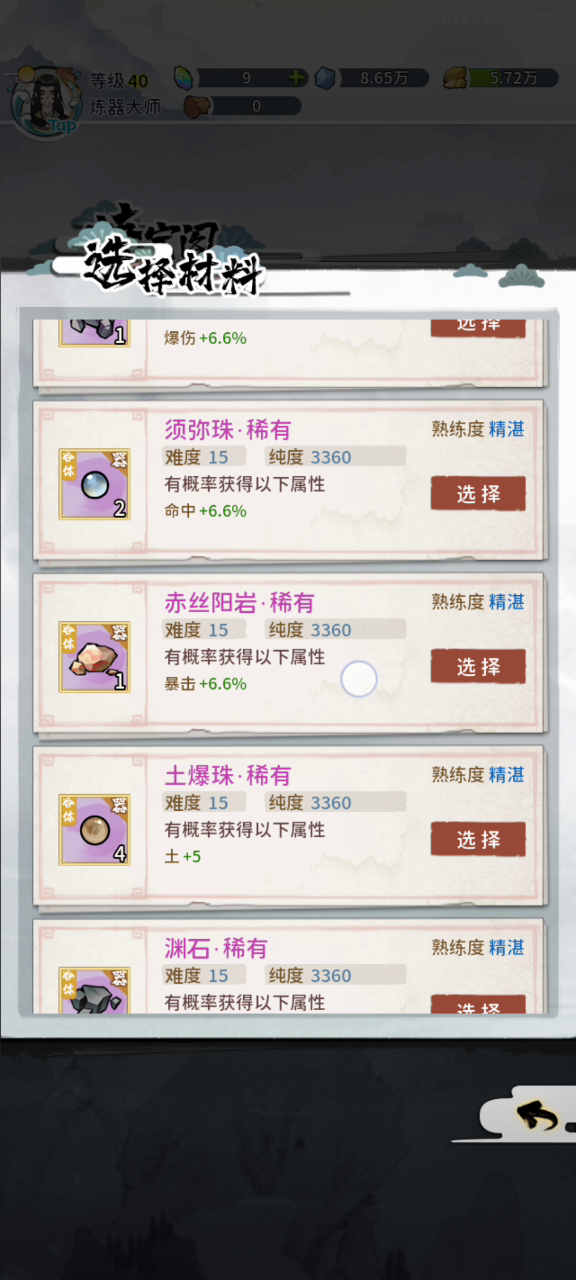Image resolution: width=576 pixels, height=1280 pixels.
Task: Tap the blue ore currency icon
Action: tap(325, 78)
